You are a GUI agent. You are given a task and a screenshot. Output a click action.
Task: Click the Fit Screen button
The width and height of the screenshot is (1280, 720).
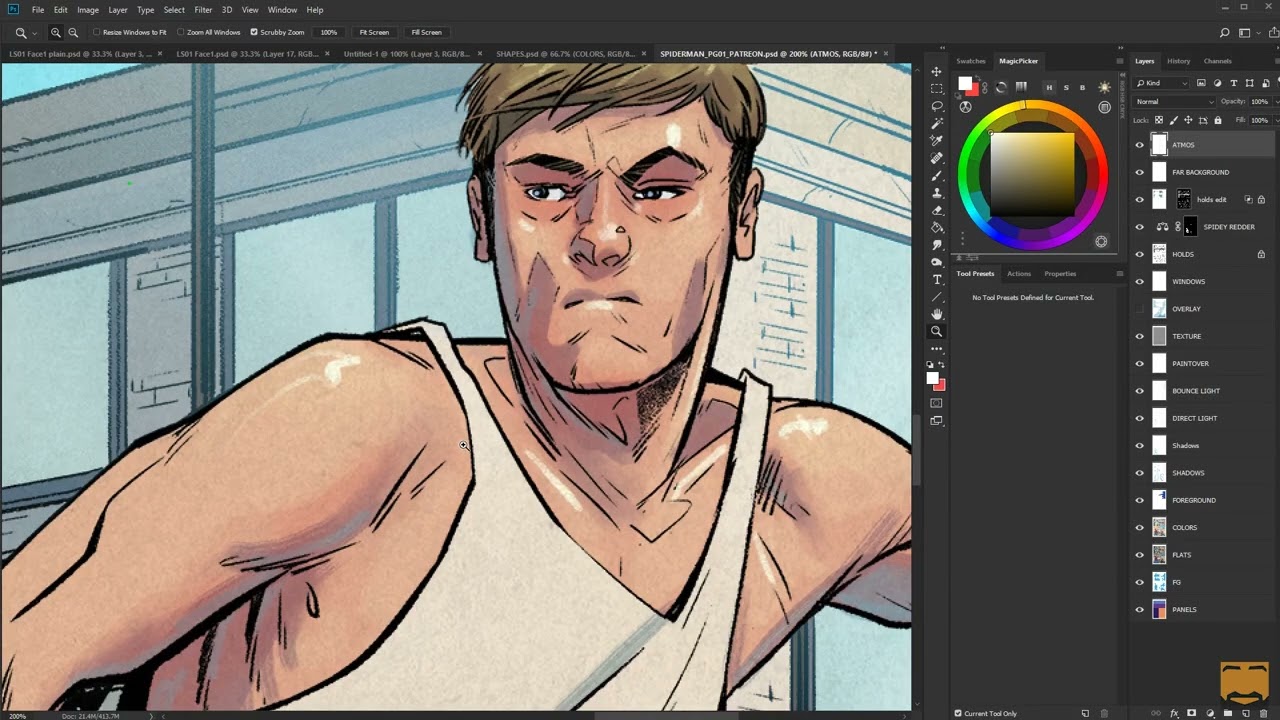[x=375, y=32]
